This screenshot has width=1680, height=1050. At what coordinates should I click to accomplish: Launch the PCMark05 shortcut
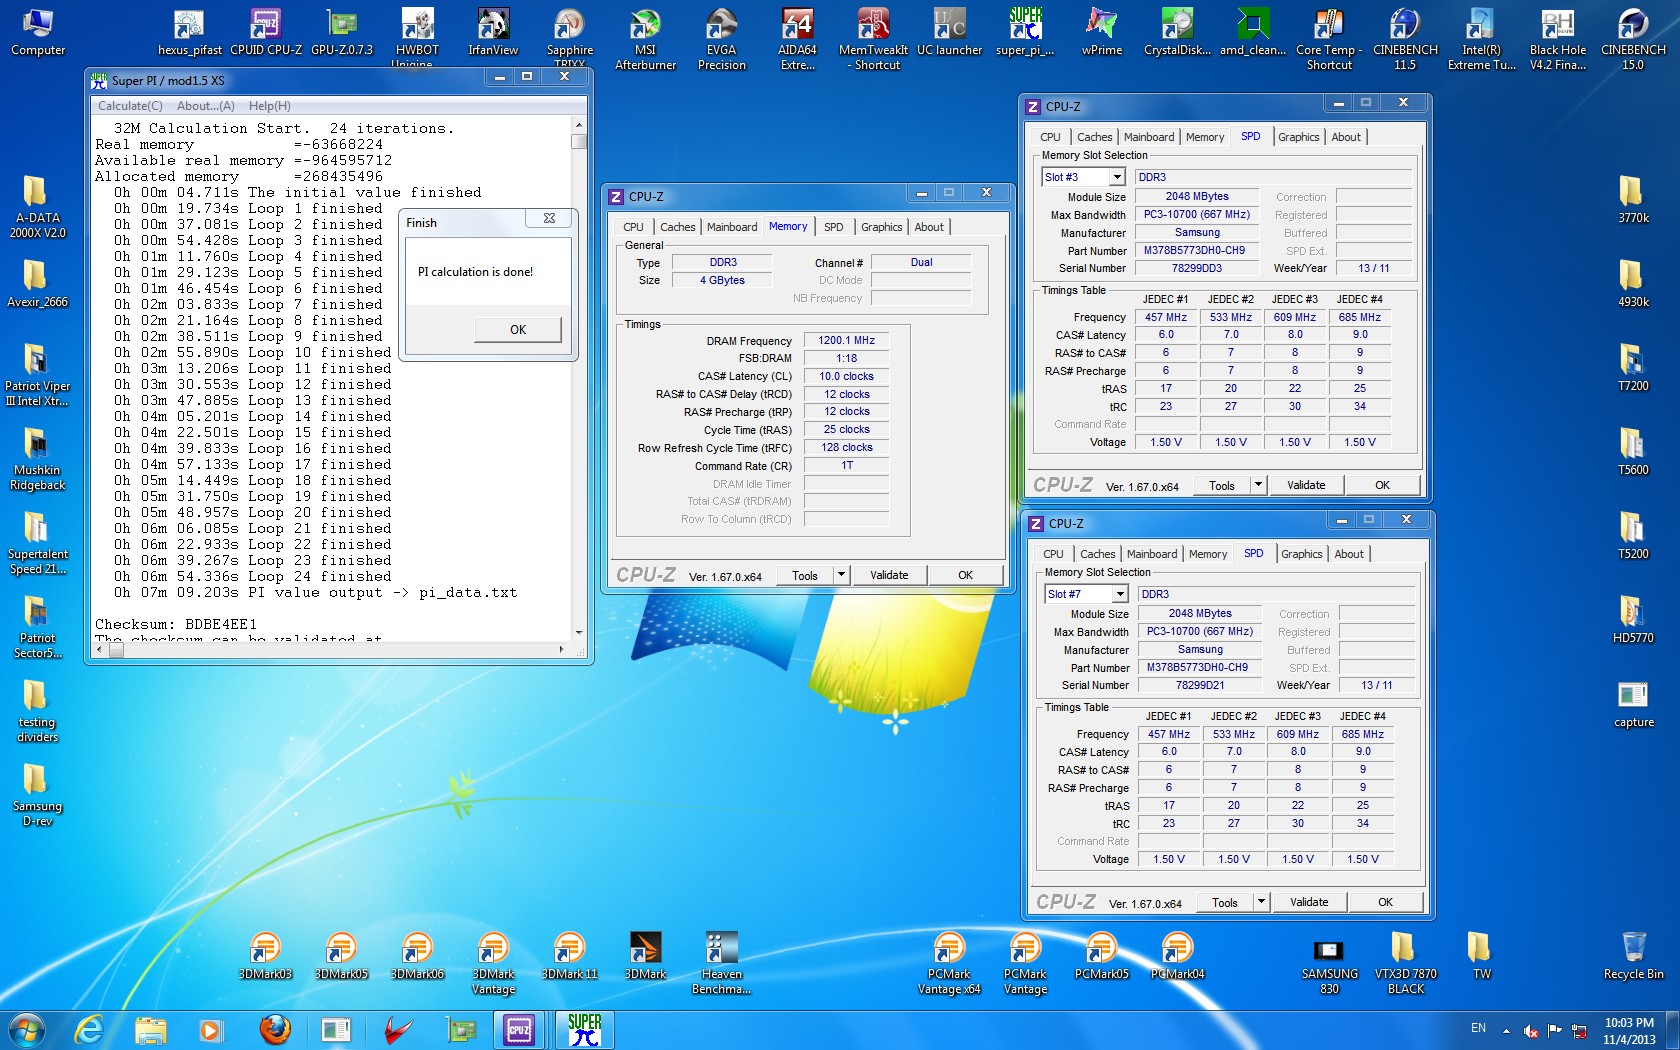(1101, 956)
